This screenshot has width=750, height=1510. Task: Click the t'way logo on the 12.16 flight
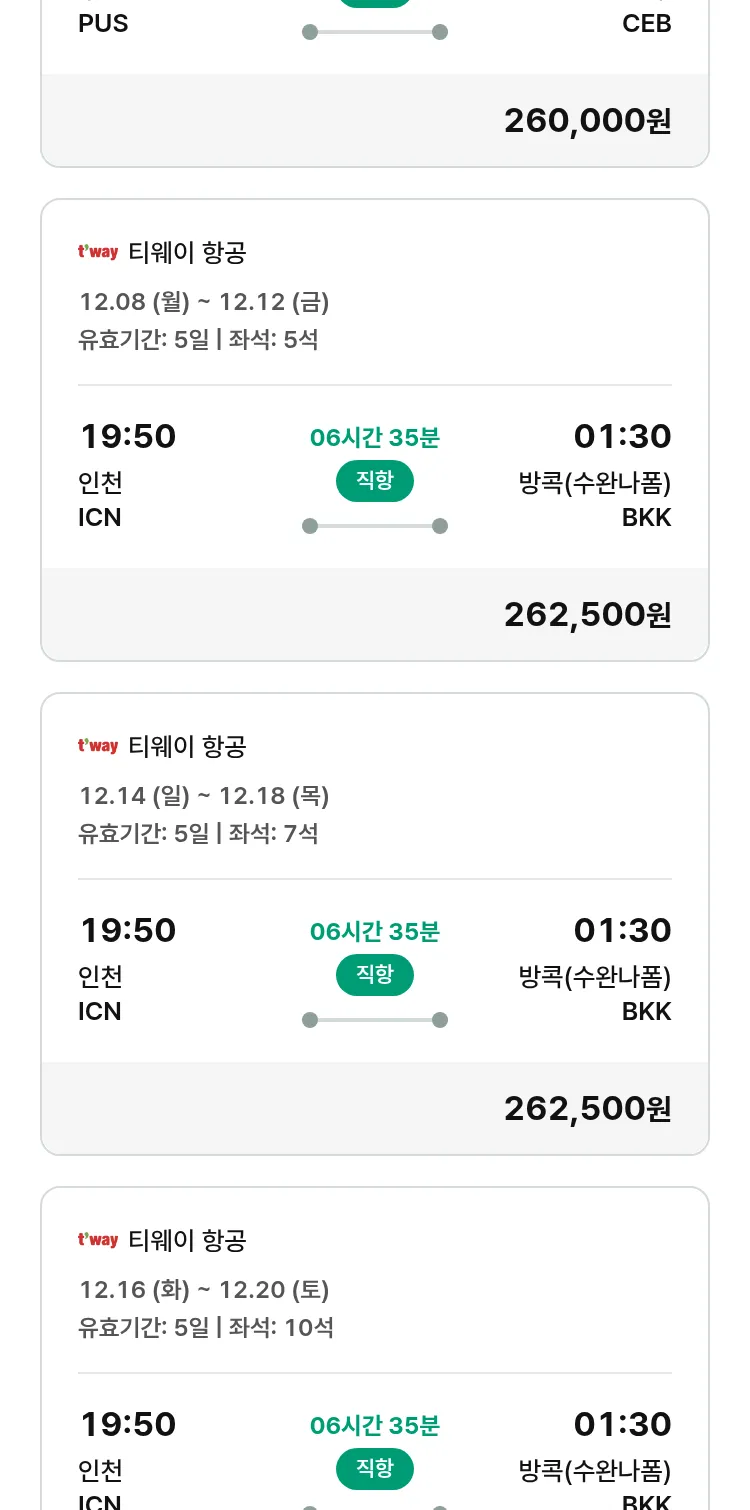pos(98,1240)
